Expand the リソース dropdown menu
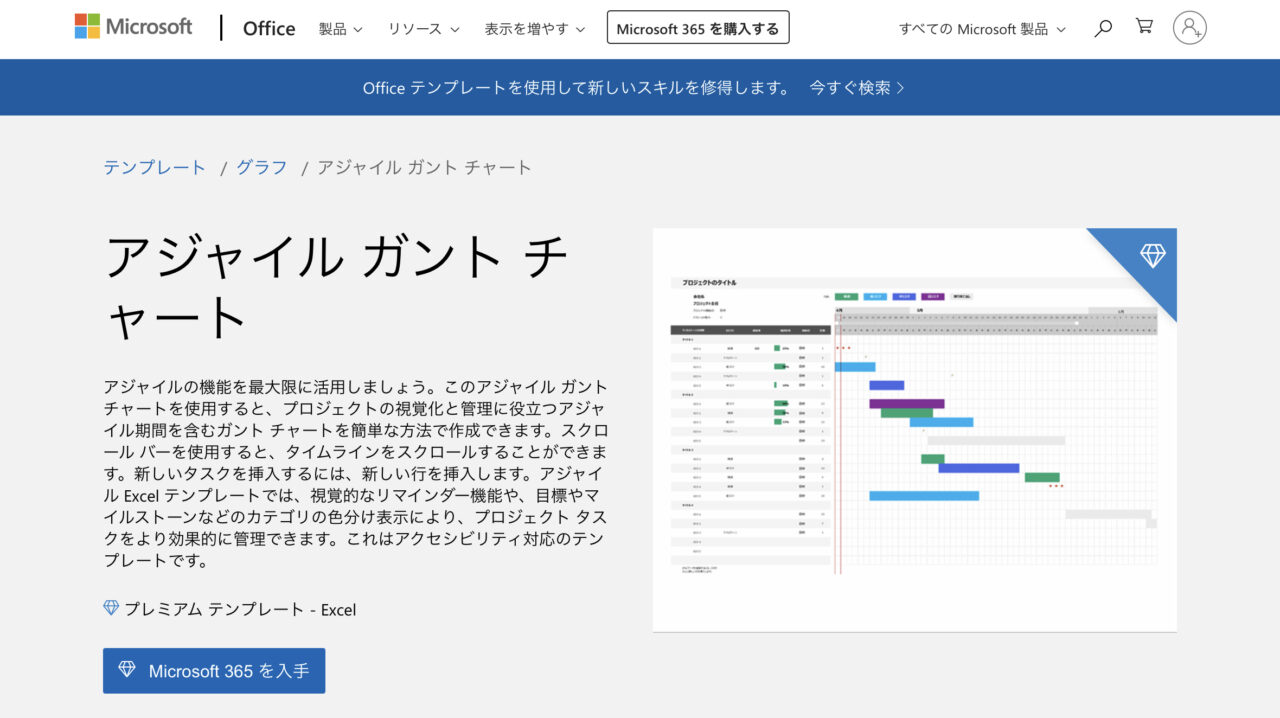 422,29
